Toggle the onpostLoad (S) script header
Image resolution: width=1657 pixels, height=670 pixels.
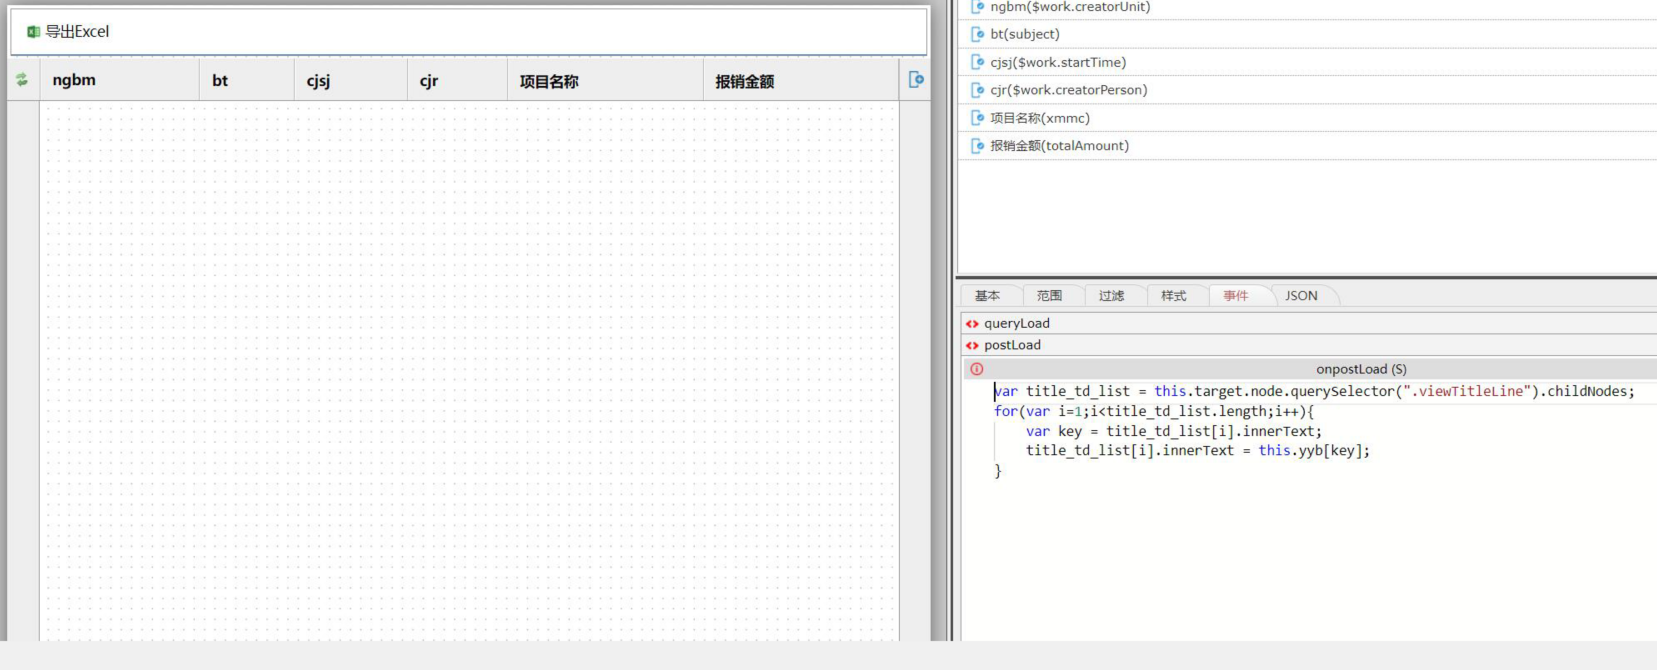click(x=1360, y=369)
